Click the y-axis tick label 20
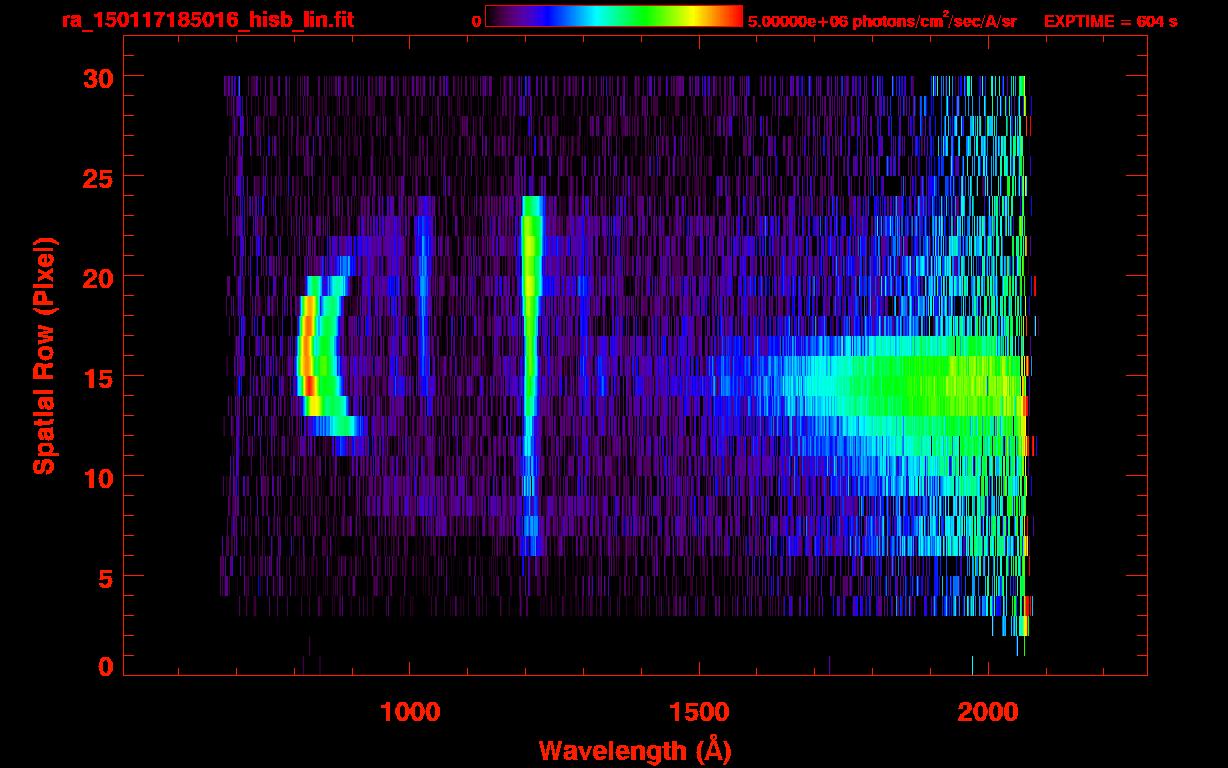Screen dimensions: 1228x768 (97, 277)
